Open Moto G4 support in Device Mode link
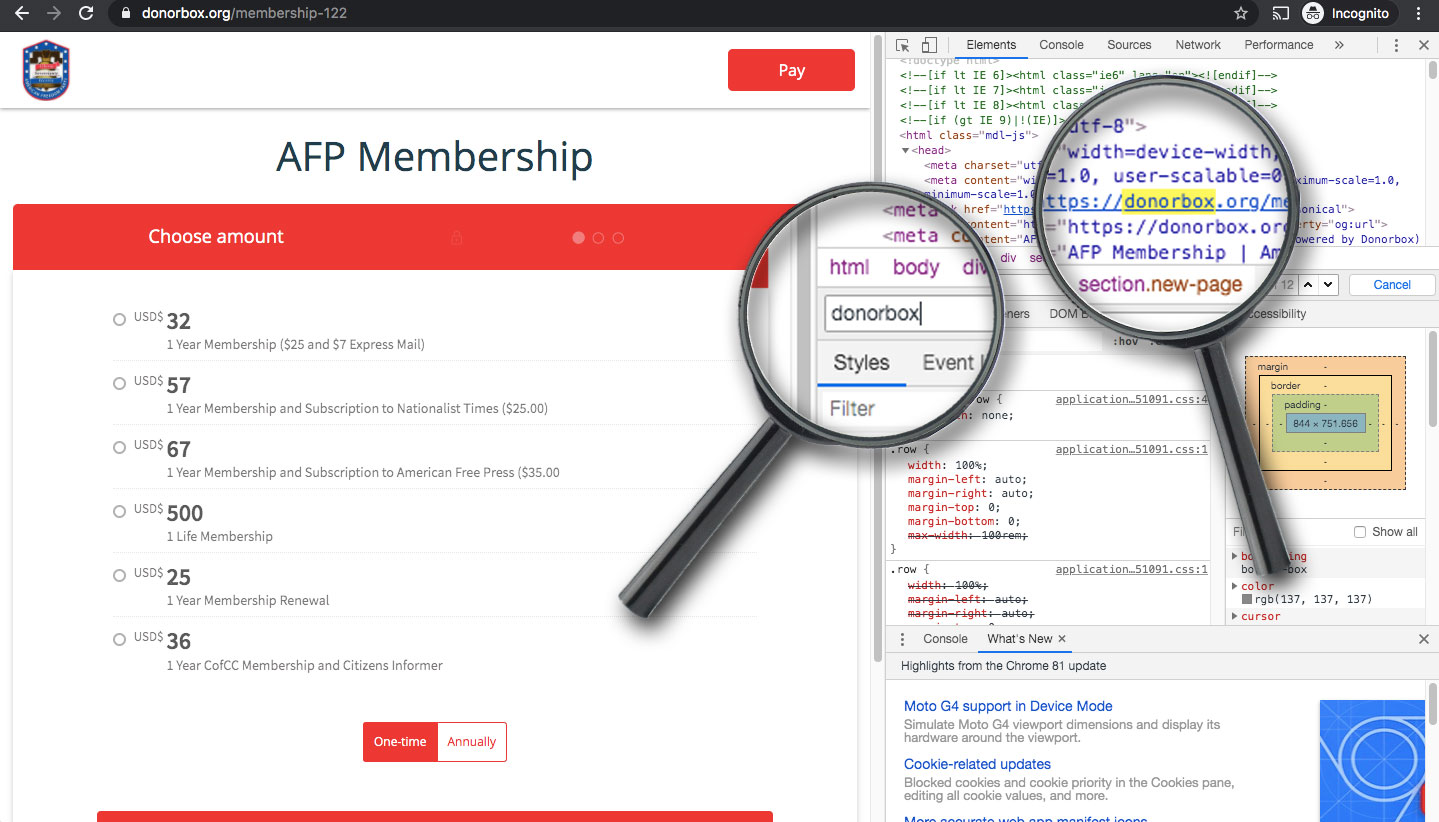1439x822 pixels. tap(1008, 706)
